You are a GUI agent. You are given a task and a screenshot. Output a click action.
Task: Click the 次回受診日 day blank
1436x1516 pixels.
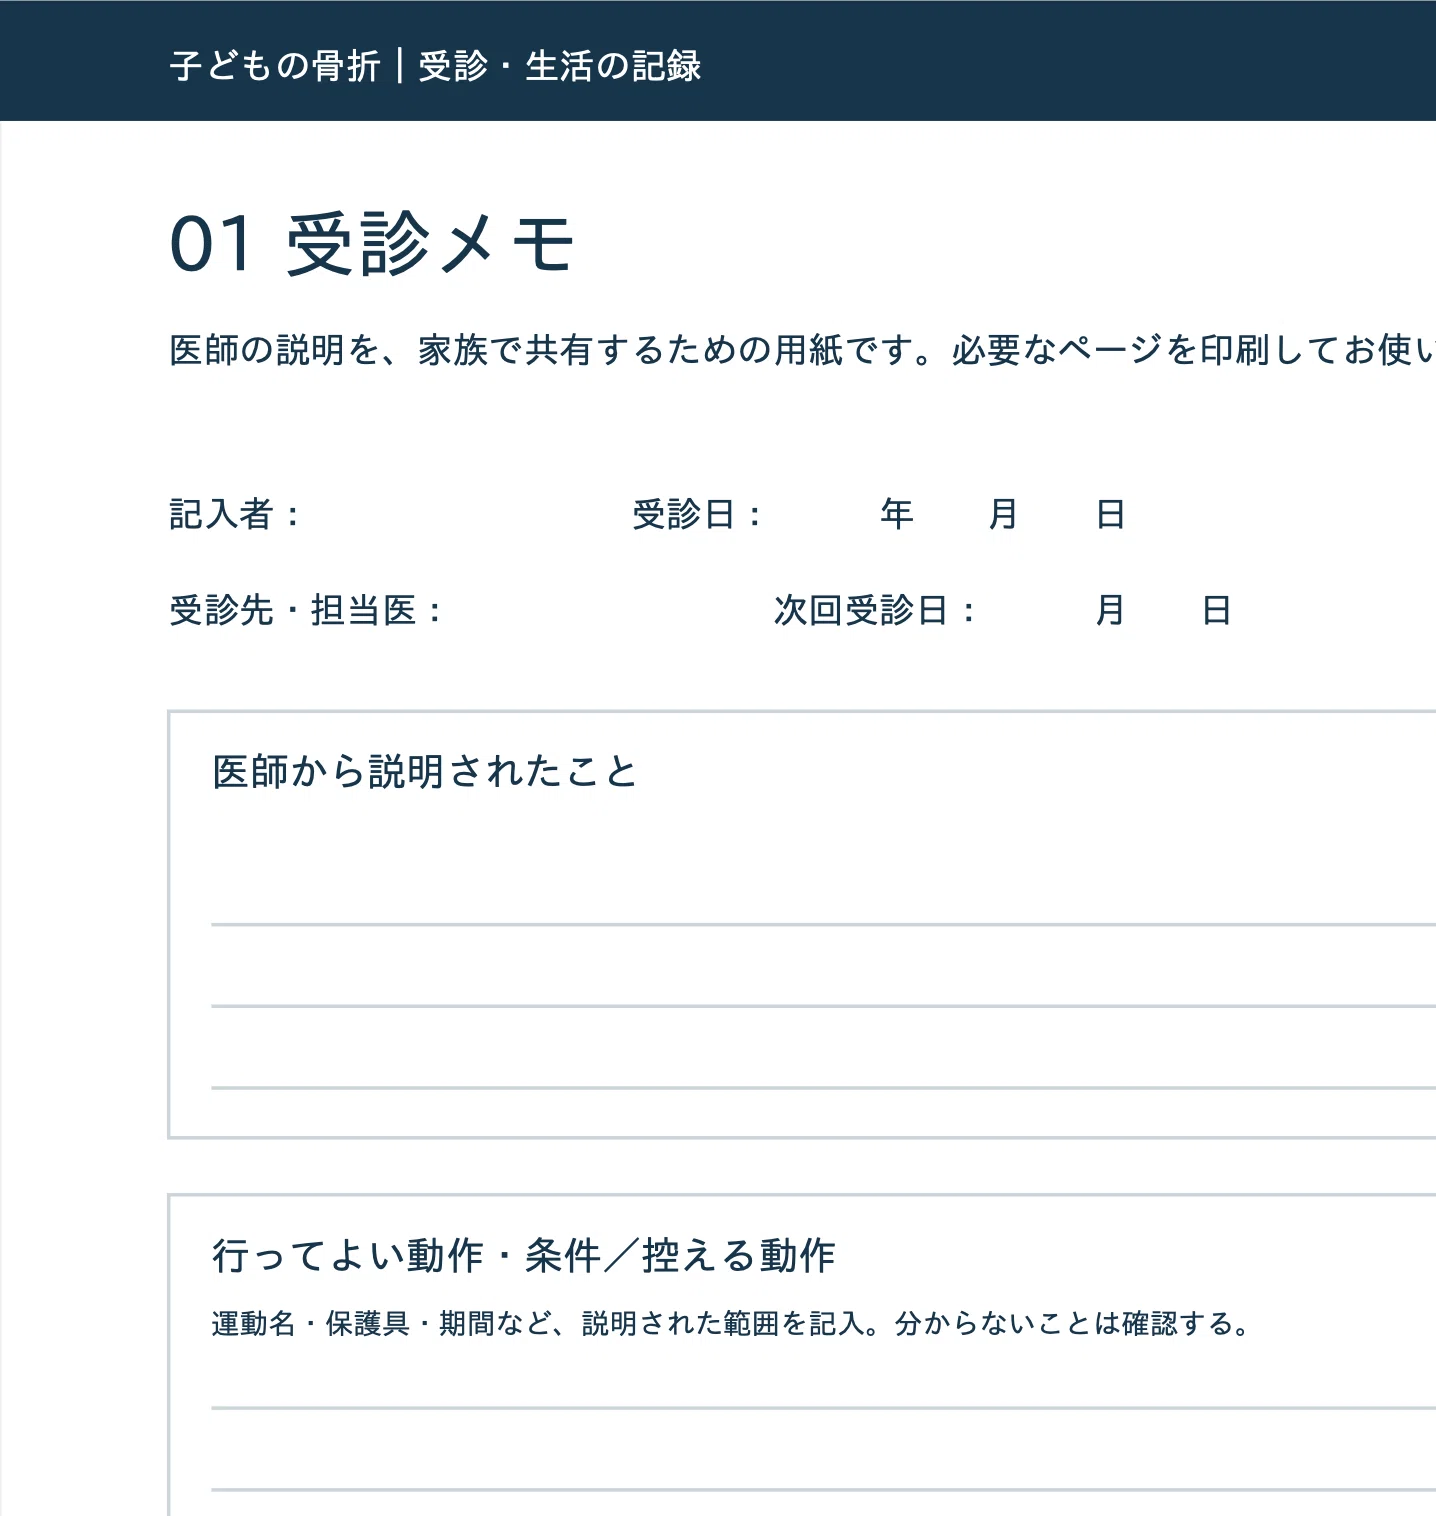[1163, 610]
